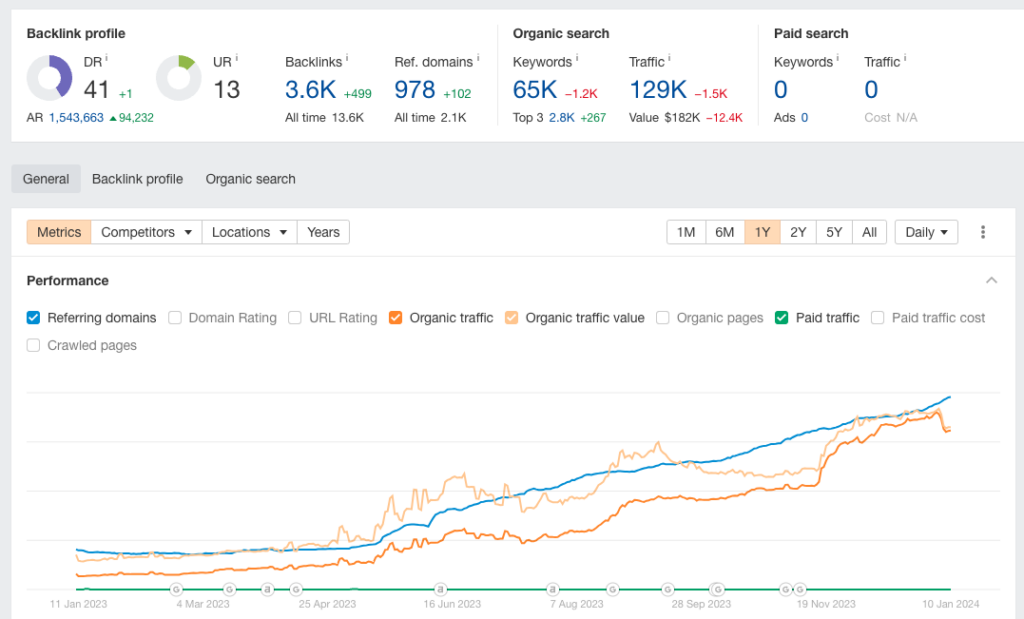Click the info icon beside UR

point(237,60)
